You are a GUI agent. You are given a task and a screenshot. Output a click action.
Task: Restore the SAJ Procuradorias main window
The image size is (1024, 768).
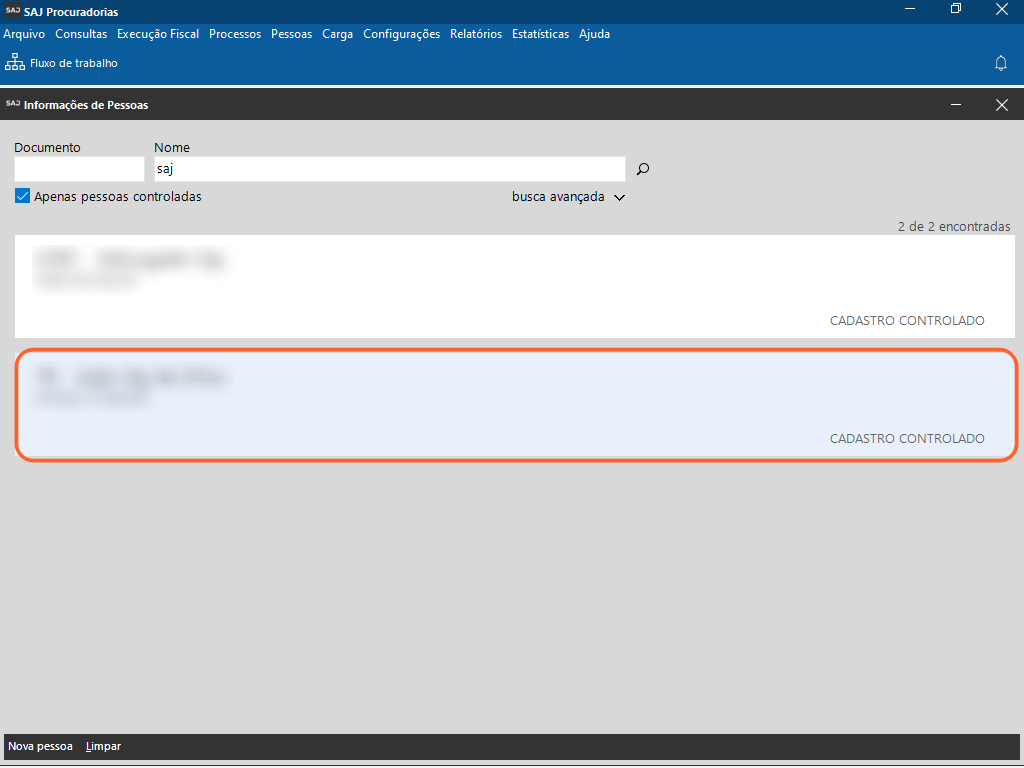956,10
